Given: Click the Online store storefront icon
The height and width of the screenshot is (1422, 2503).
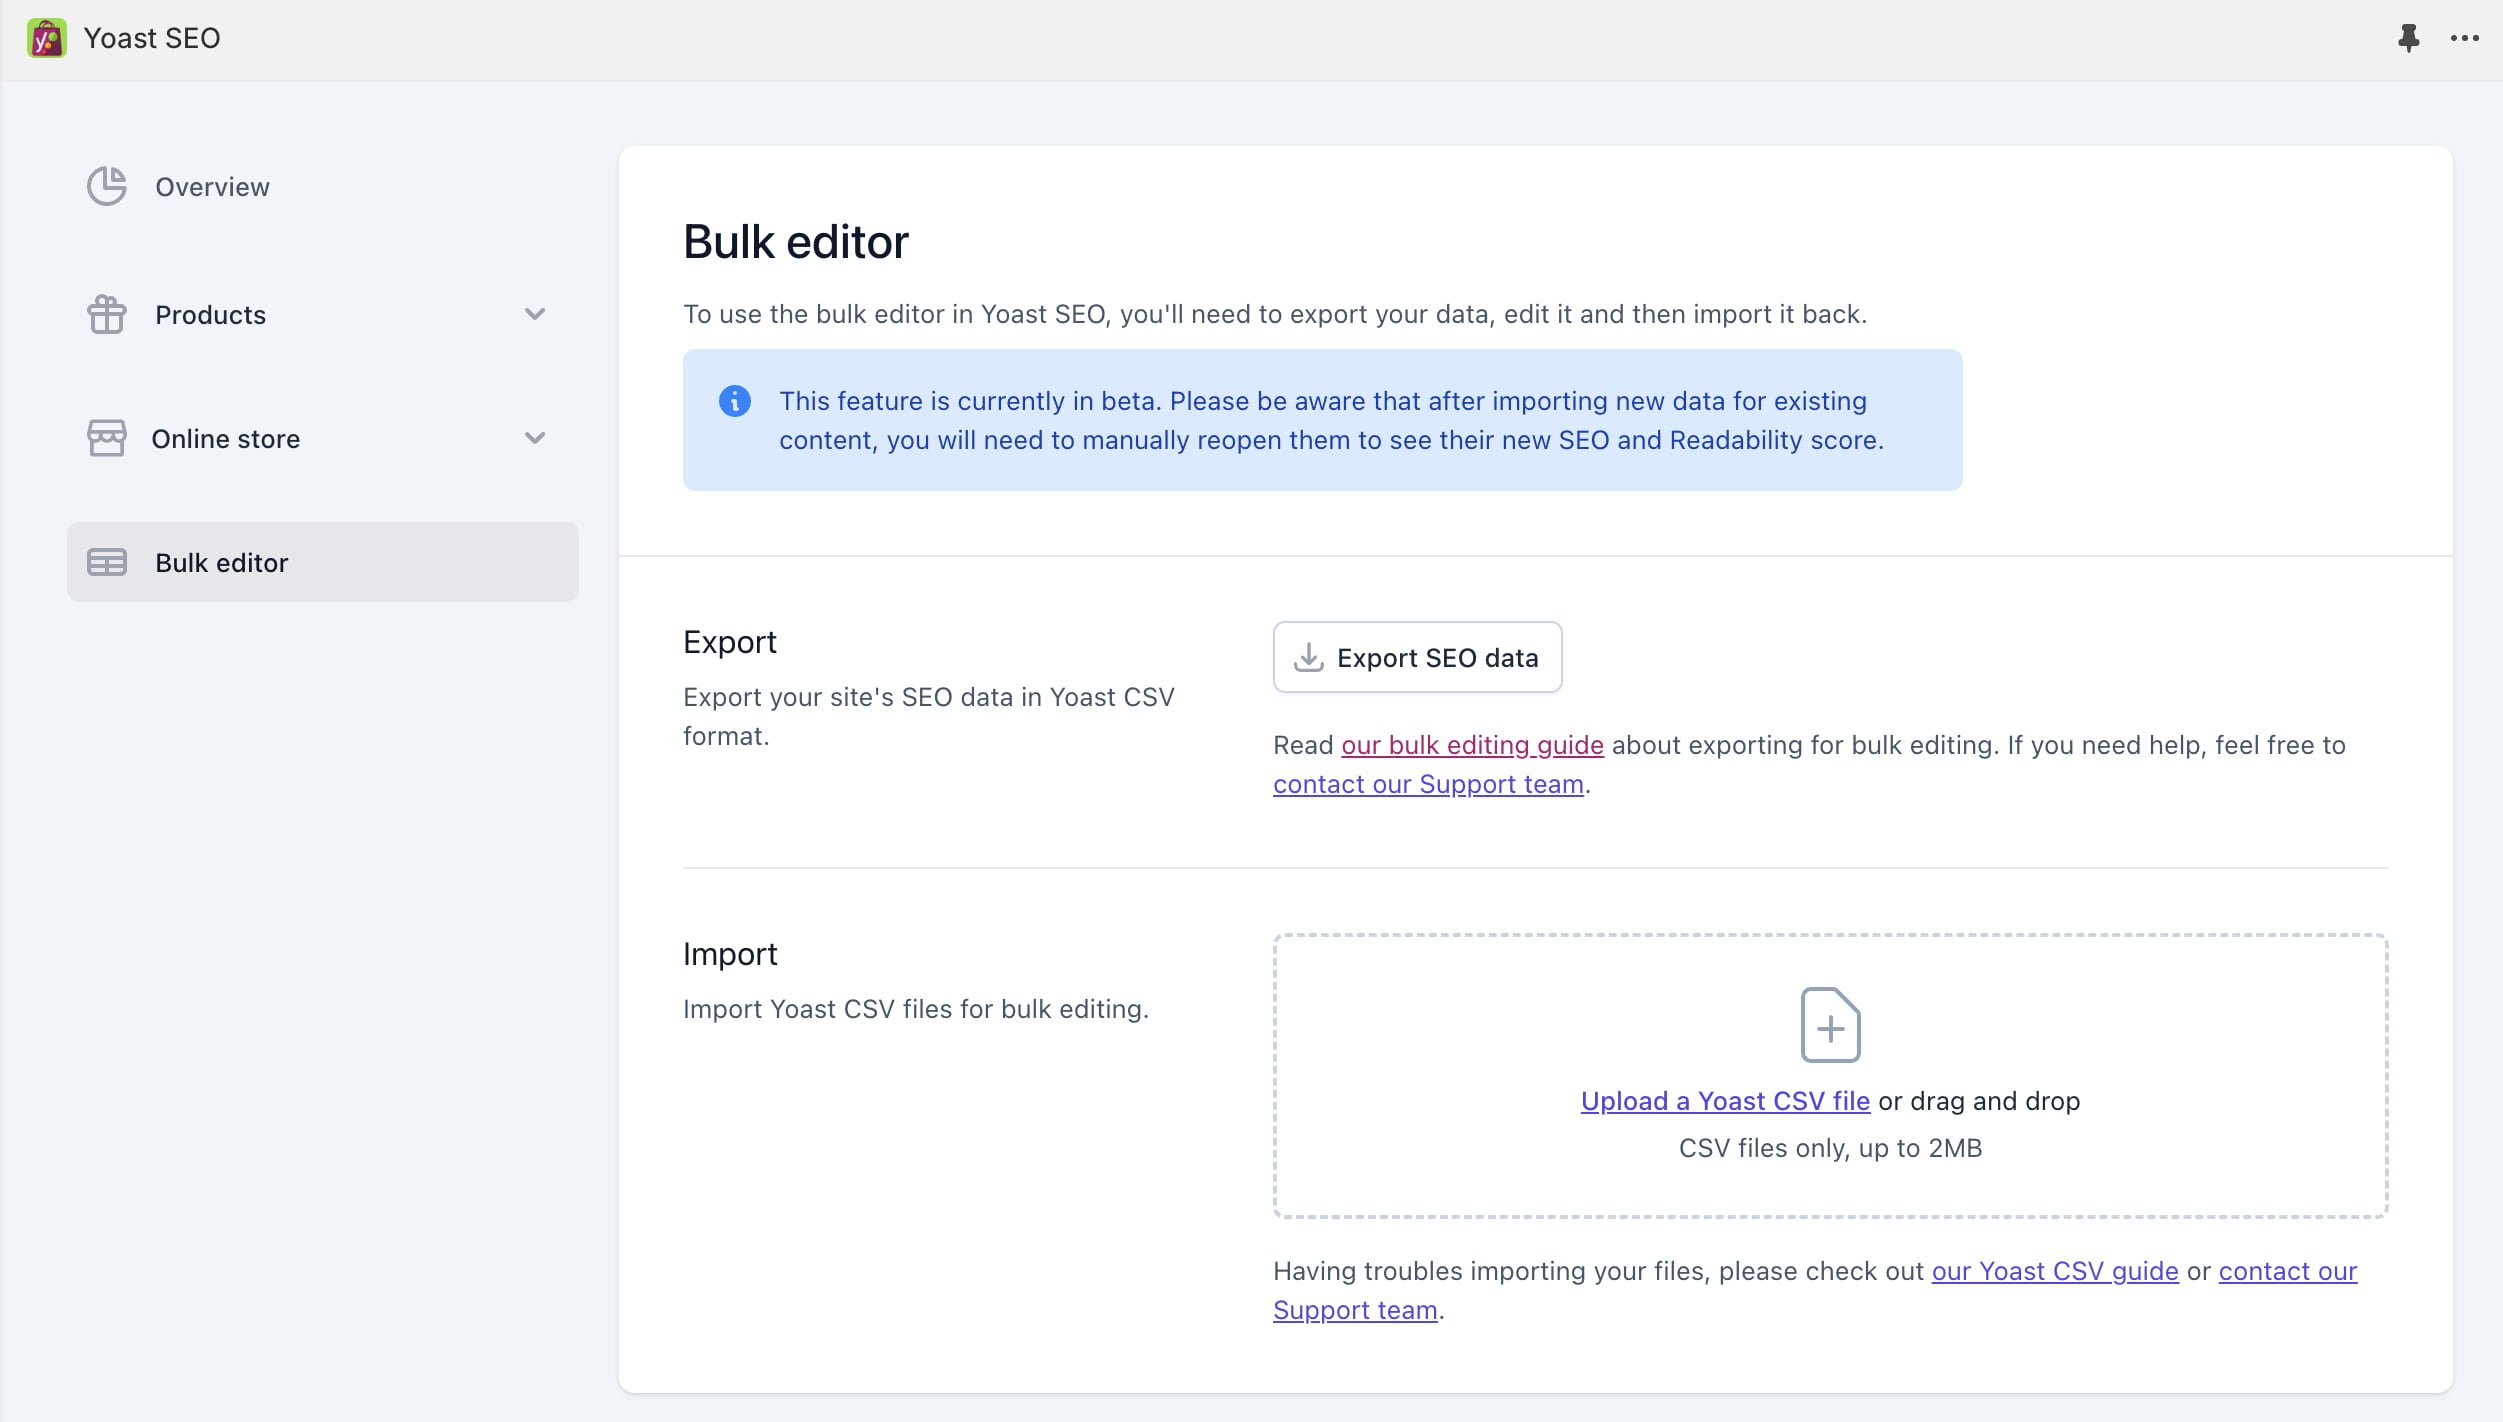Looking at the screenshot, I should [106, 438].
